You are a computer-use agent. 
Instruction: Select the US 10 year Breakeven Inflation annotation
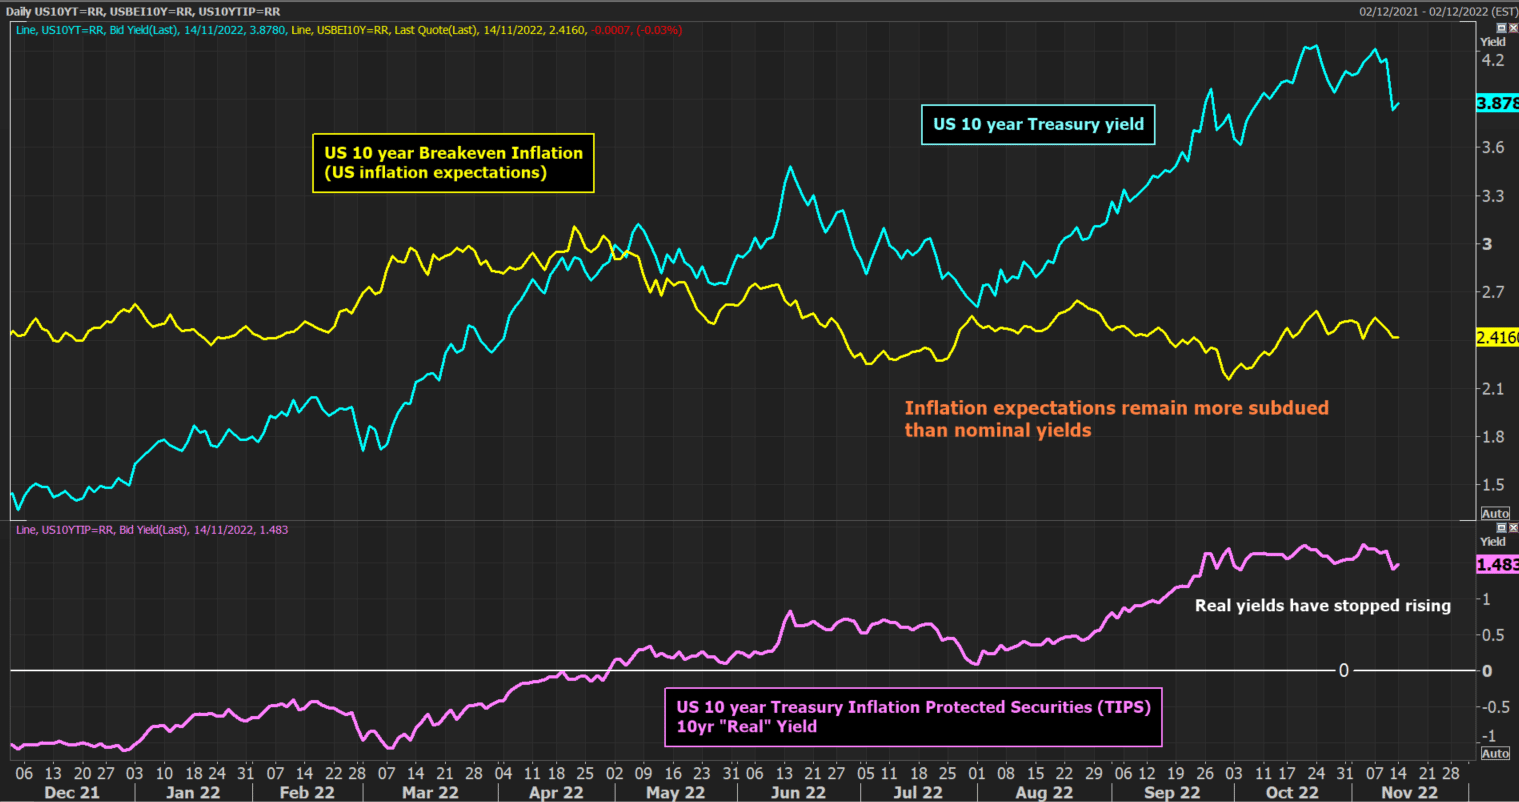tap(453, 163)
